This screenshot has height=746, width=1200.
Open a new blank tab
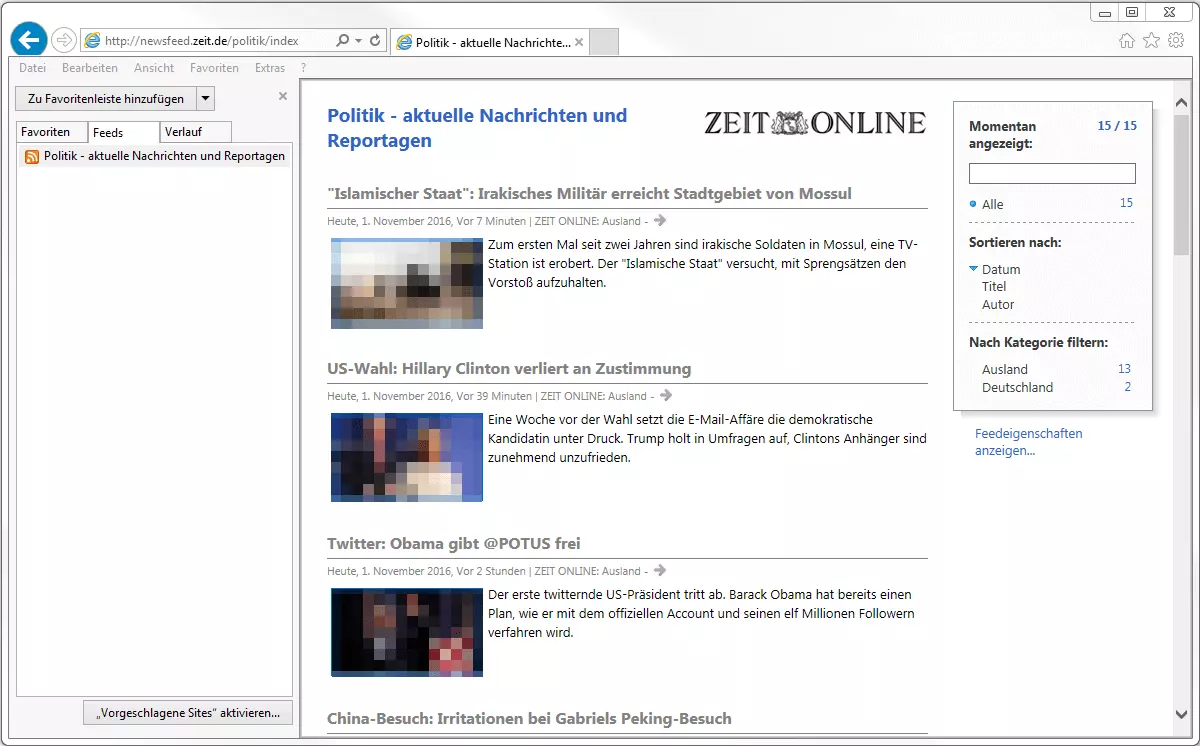point(605,42)
